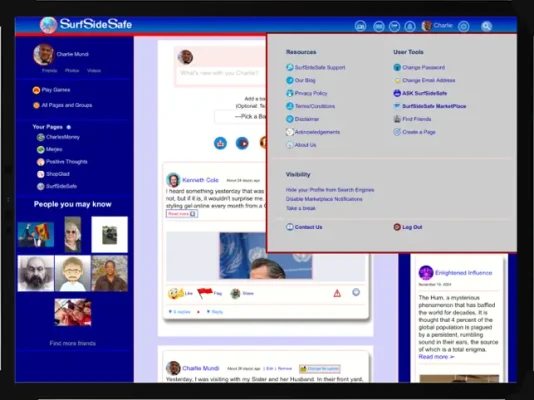Toggle Disable Marketplace Notifications
Viewport: 534px width, 400px height.
pyautogui.click(x=324, y=199)
